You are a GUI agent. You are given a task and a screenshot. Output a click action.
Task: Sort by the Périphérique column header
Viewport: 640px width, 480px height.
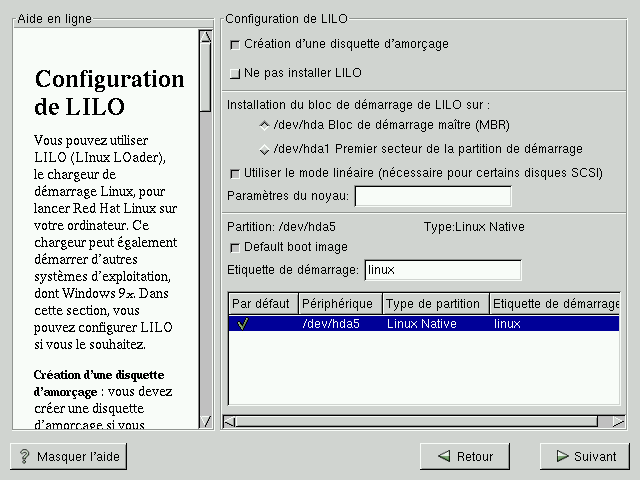click(339, 303)
